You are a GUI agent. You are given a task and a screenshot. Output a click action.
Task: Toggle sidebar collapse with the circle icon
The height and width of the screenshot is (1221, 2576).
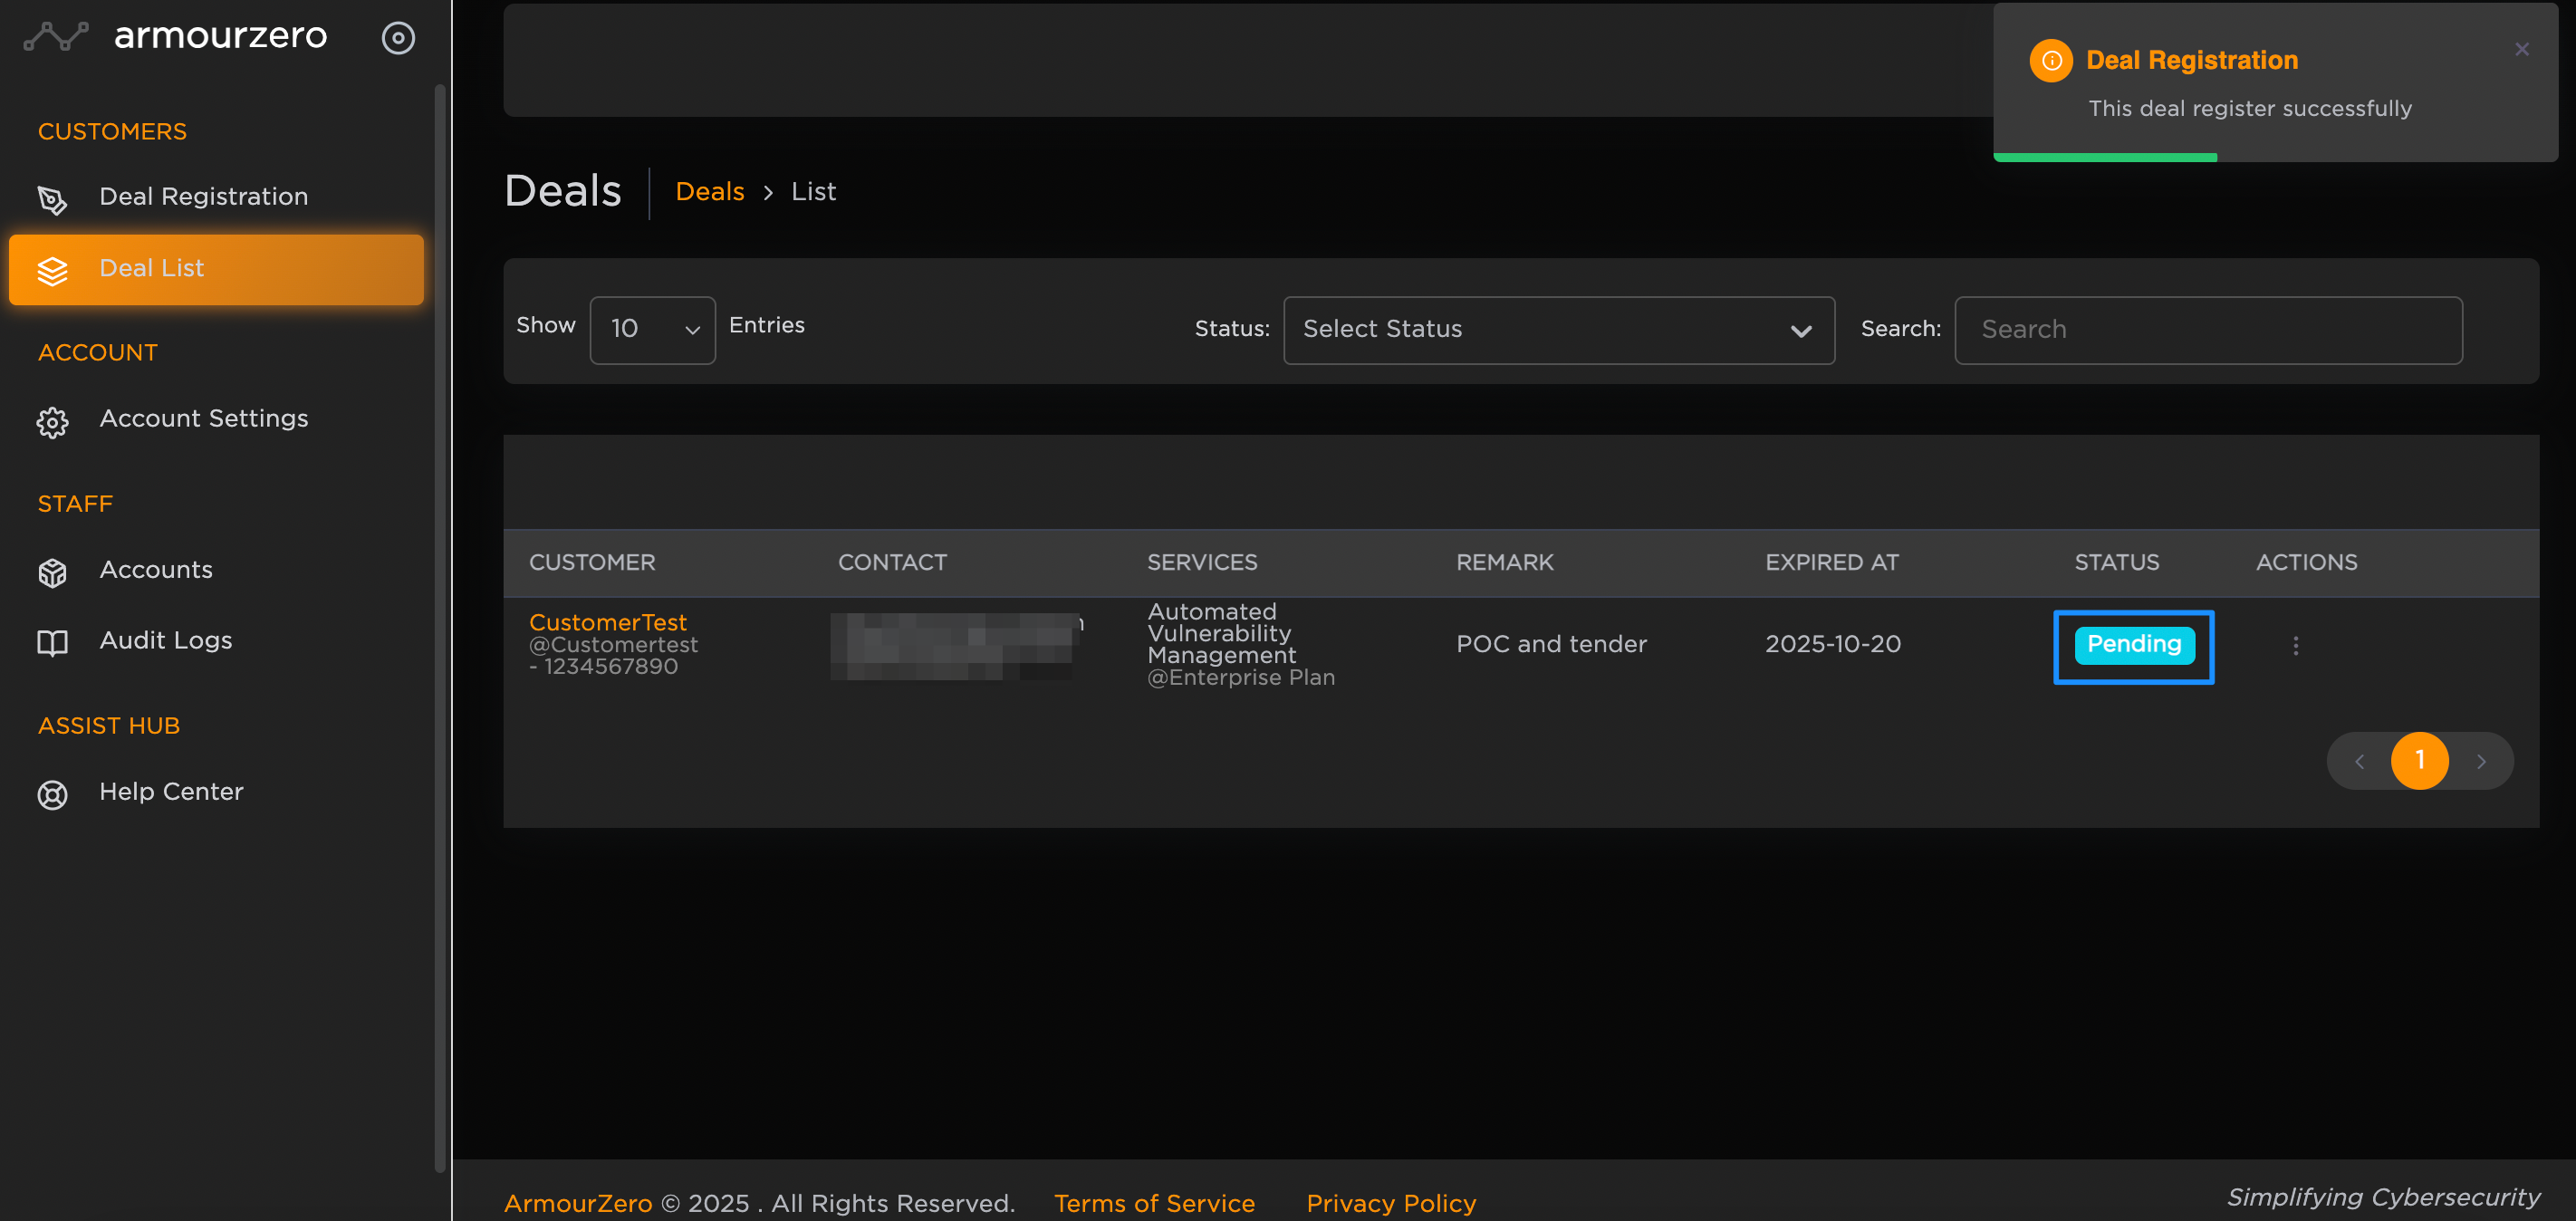click(398, 38)
